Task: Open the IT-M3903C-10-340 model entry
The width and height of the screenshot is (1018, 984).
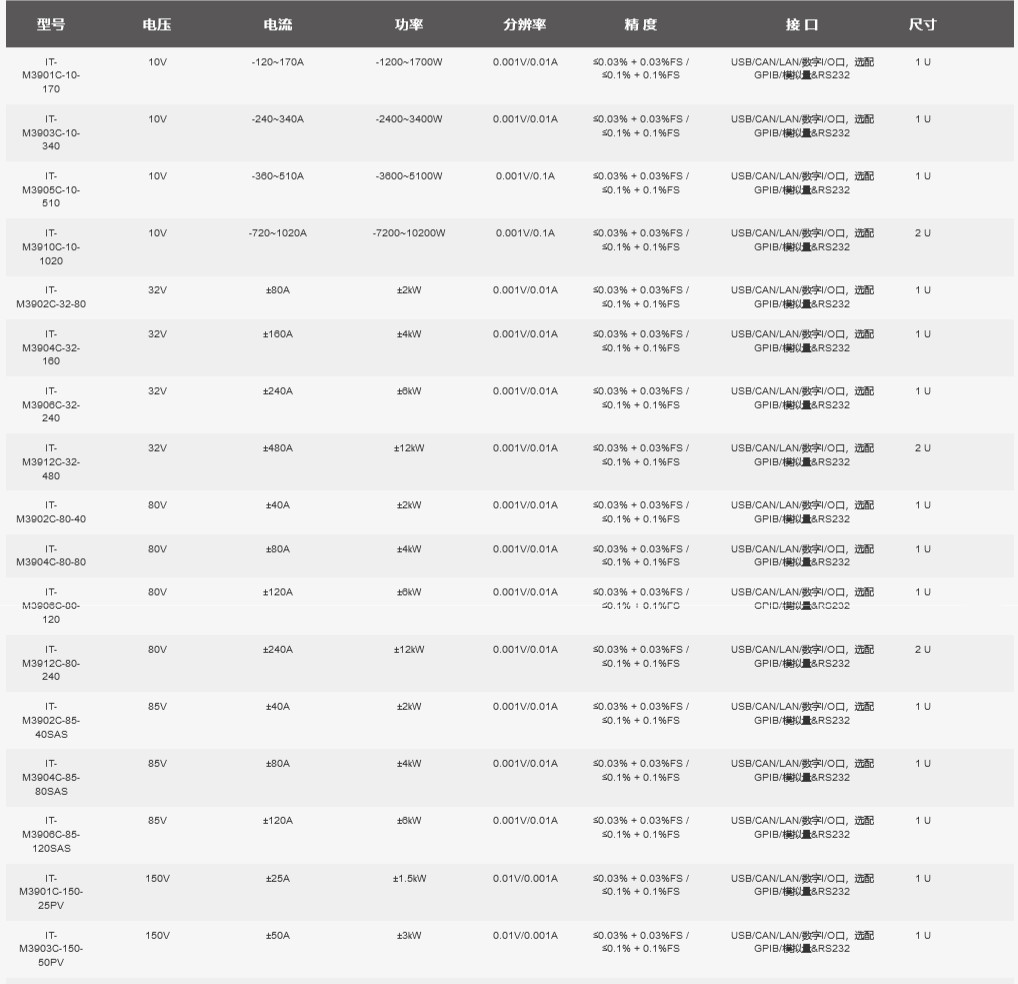Action: coord(51,132)
